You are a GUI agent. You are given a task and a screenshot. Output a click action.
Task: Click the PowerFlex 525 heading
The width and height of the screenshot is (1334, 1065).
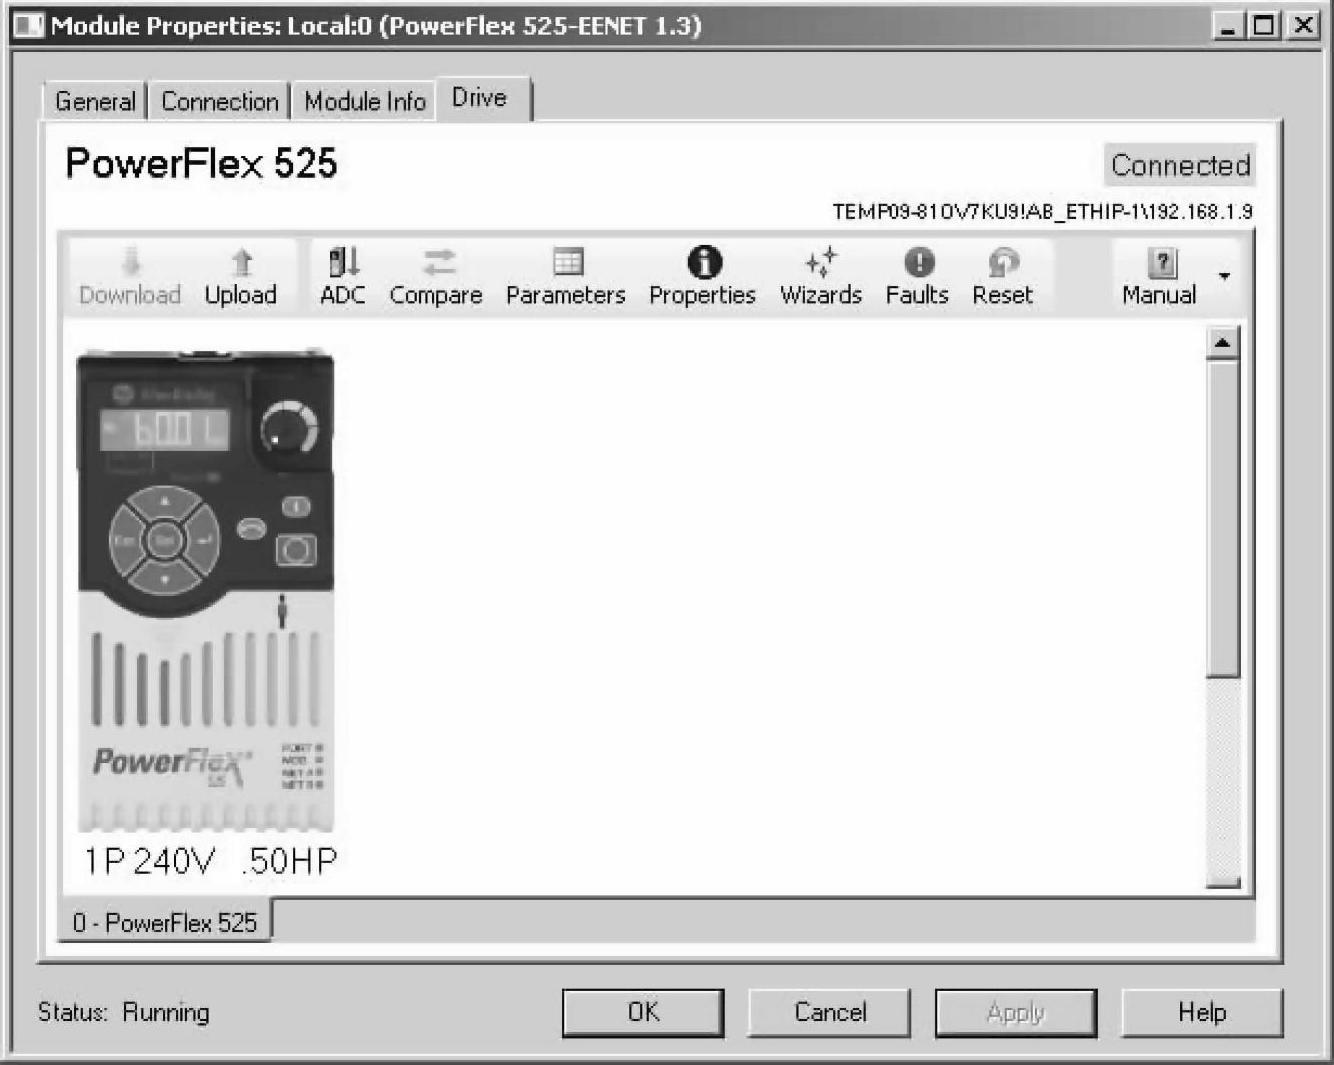point(201,163)
